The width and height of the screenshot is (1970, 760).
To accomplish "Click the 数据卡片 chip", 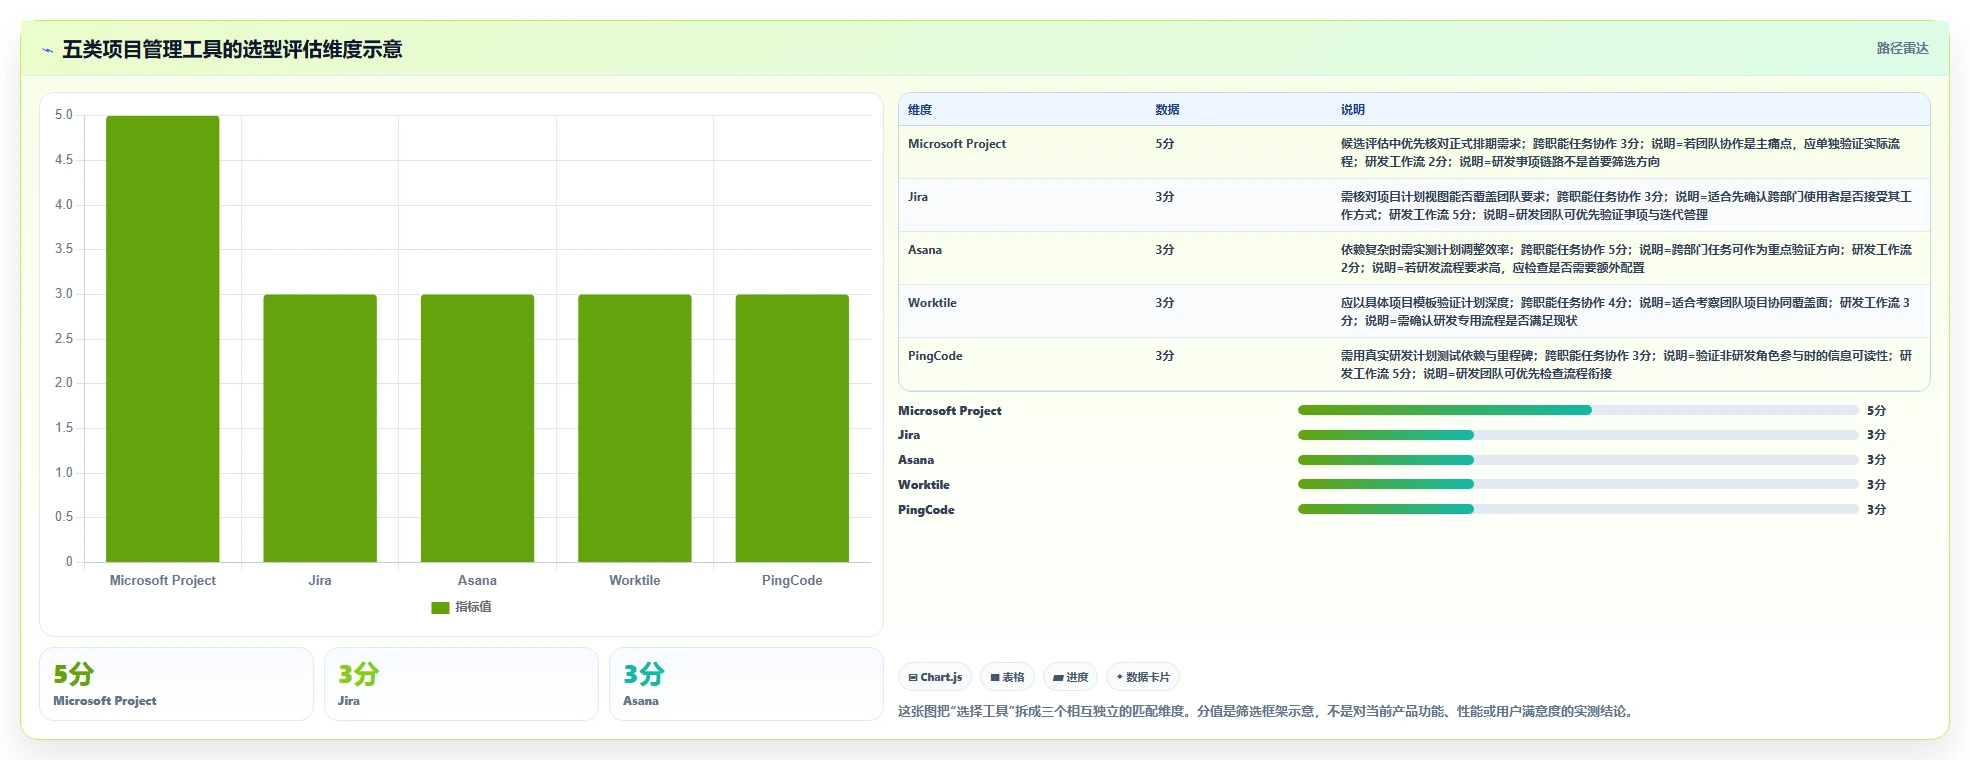I will coord(1143,677).
